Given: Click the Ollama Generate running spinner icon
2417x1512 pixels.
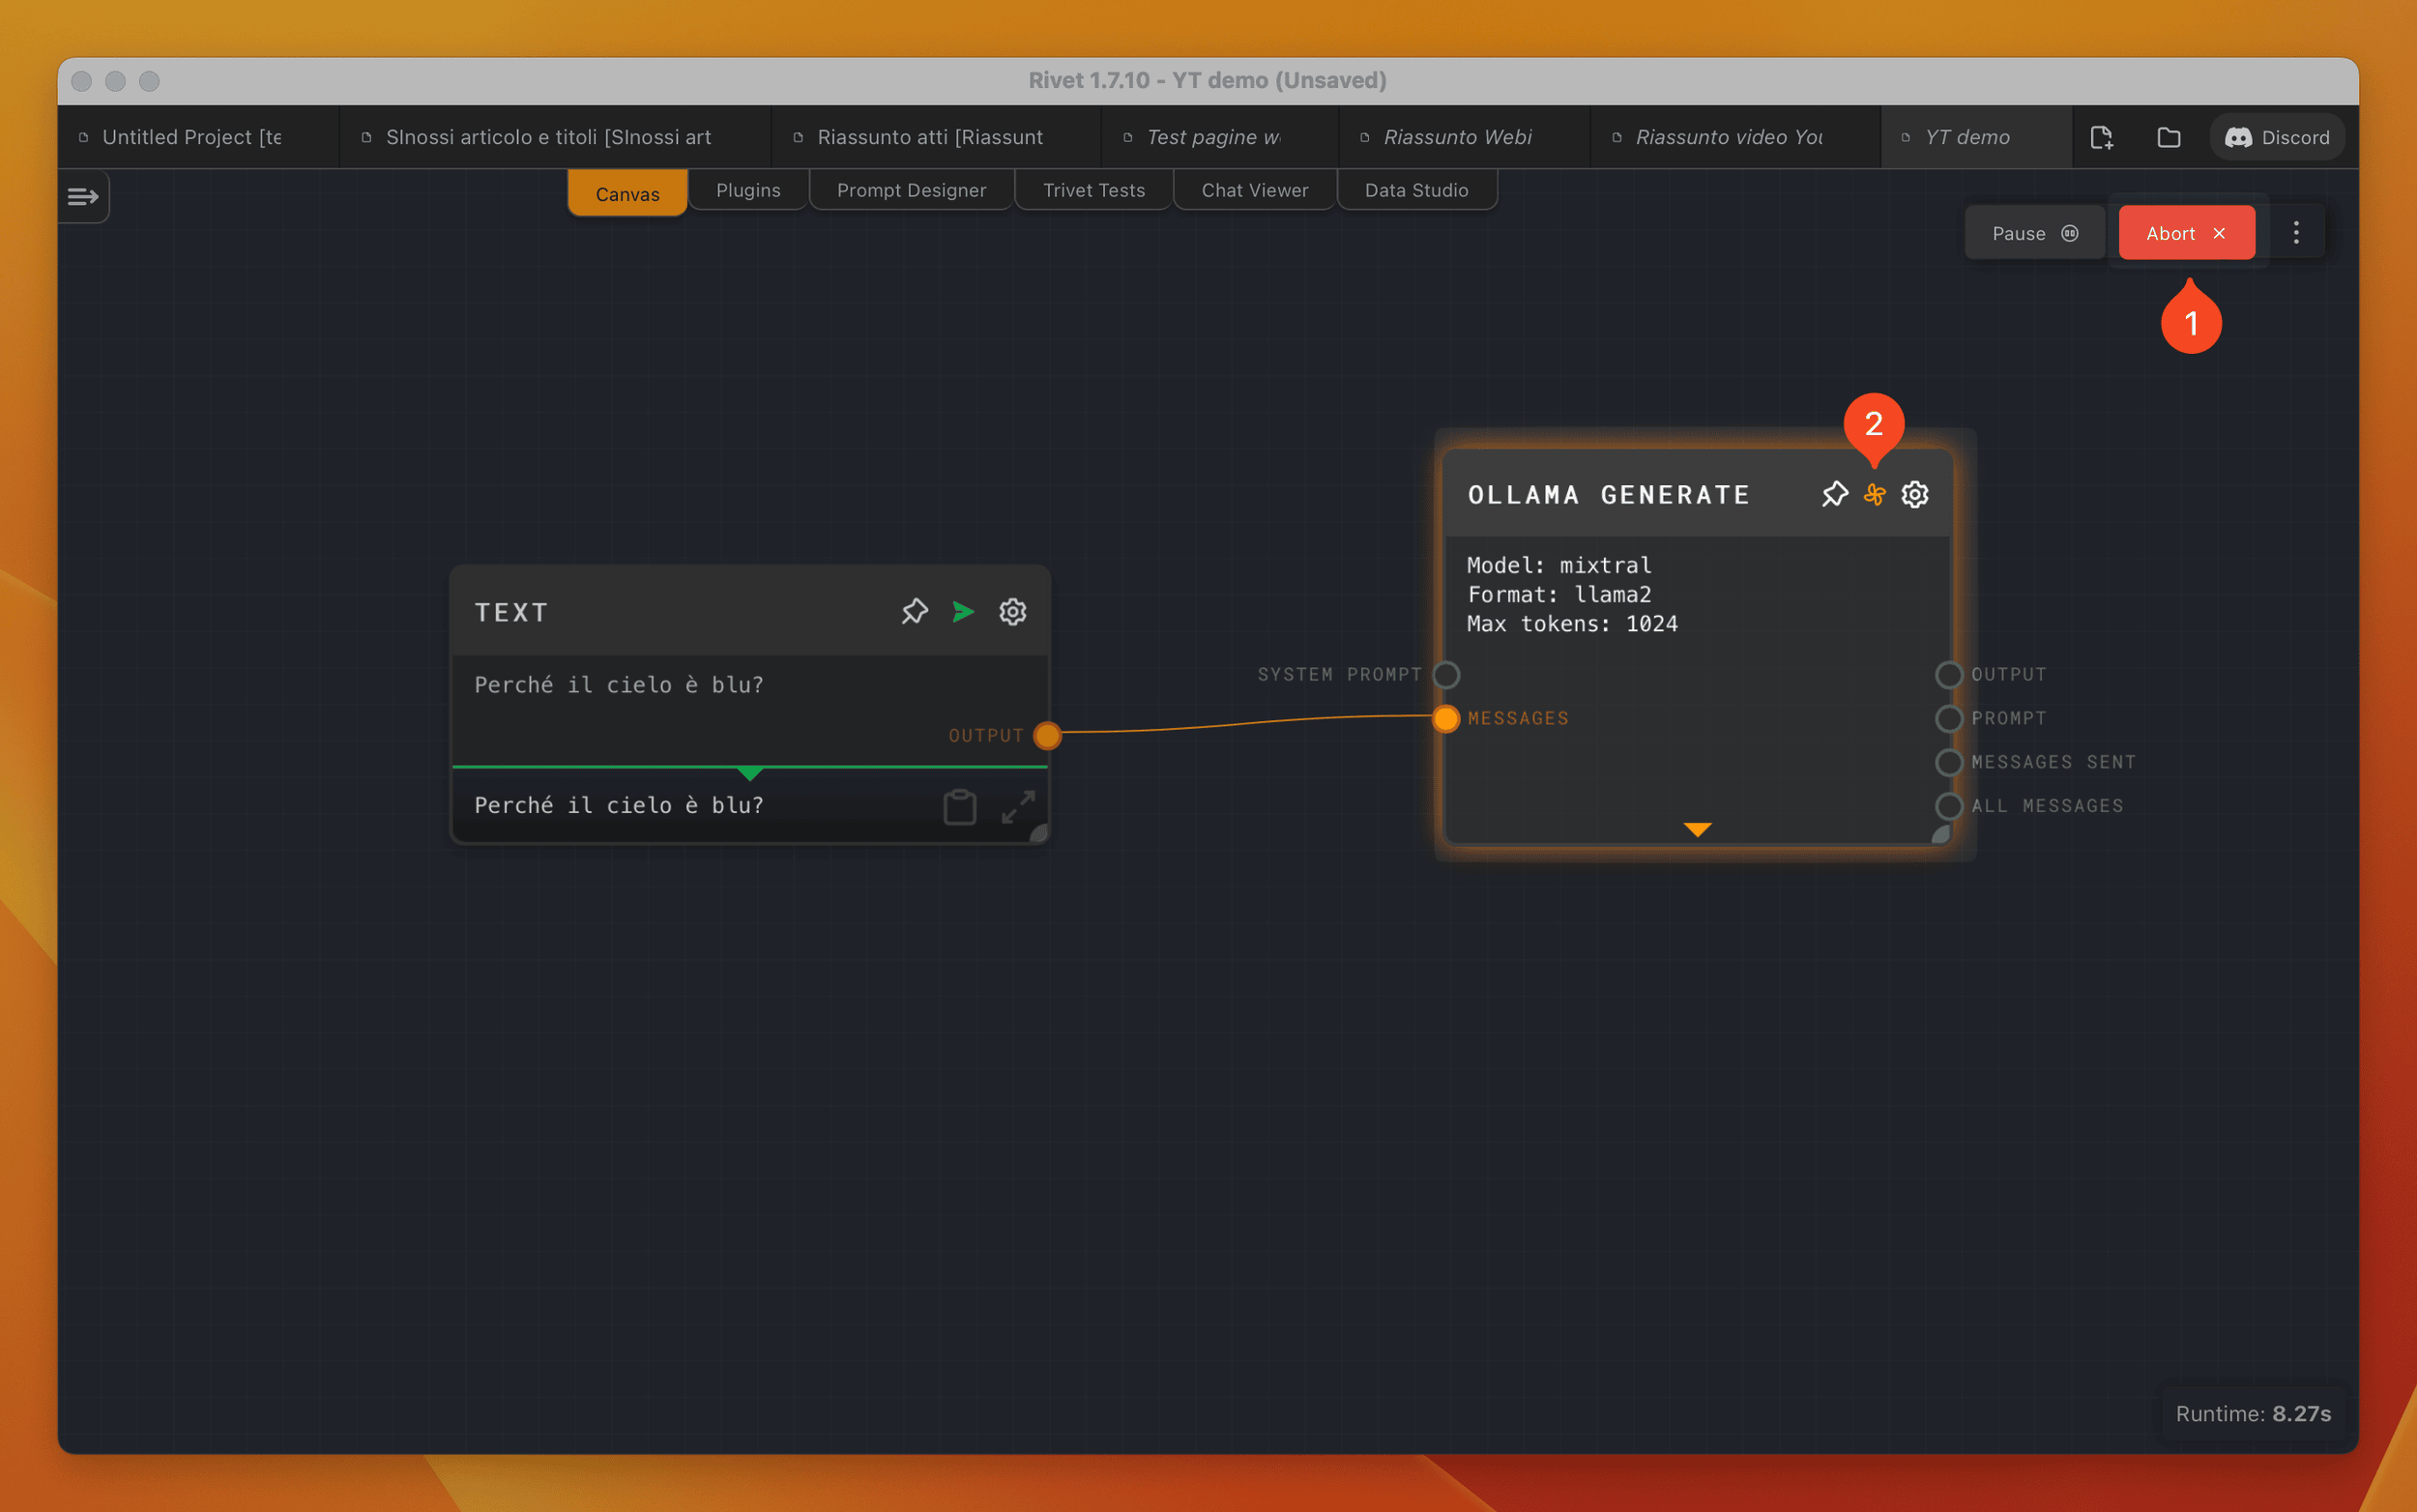Looking at the screenshot, I should tap(1874, 494).
